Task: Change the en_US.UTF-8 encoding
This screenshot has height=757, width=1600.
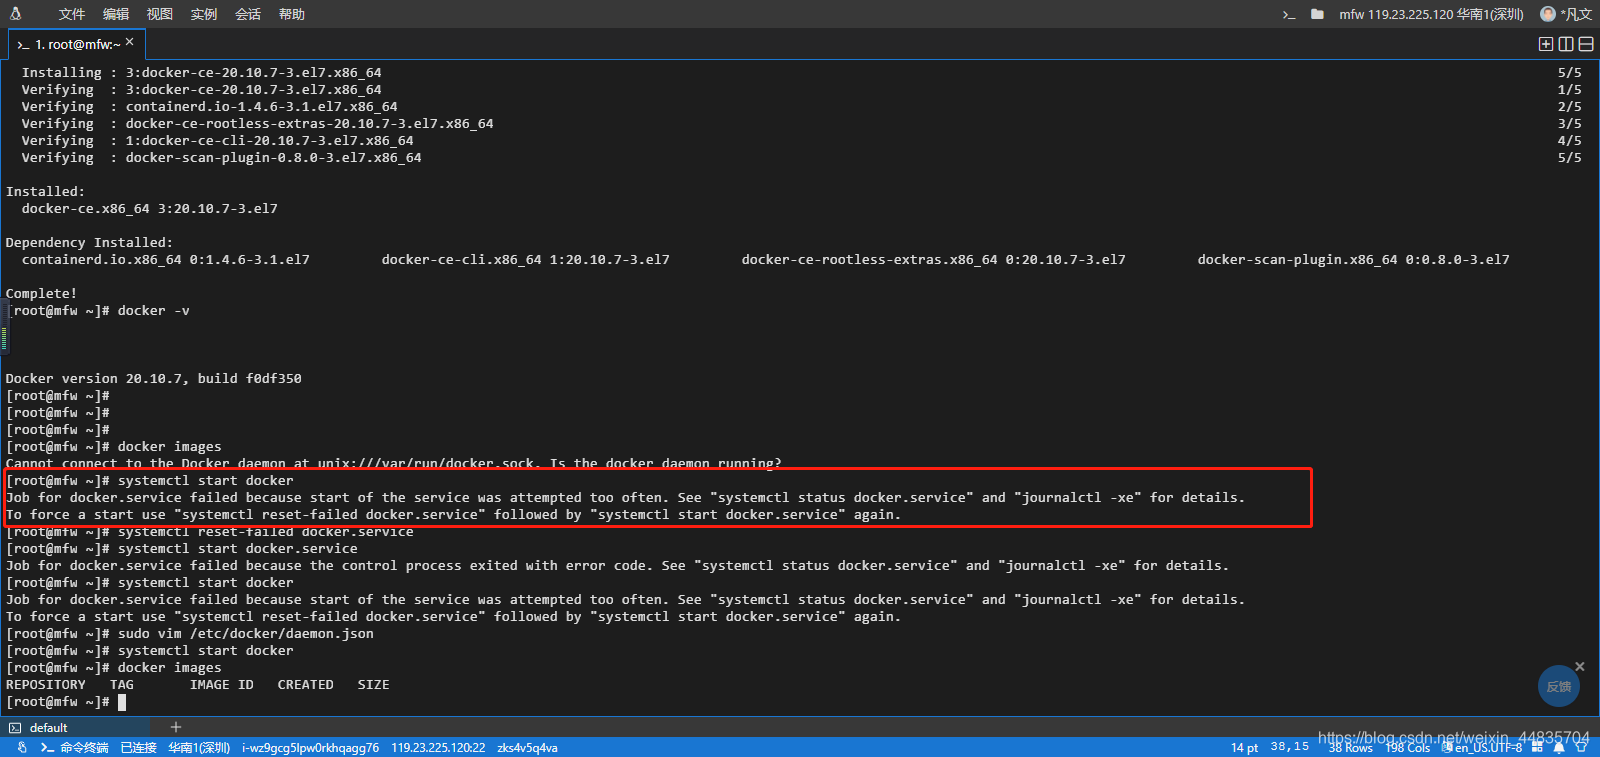Action: [x=1481, y=747]
